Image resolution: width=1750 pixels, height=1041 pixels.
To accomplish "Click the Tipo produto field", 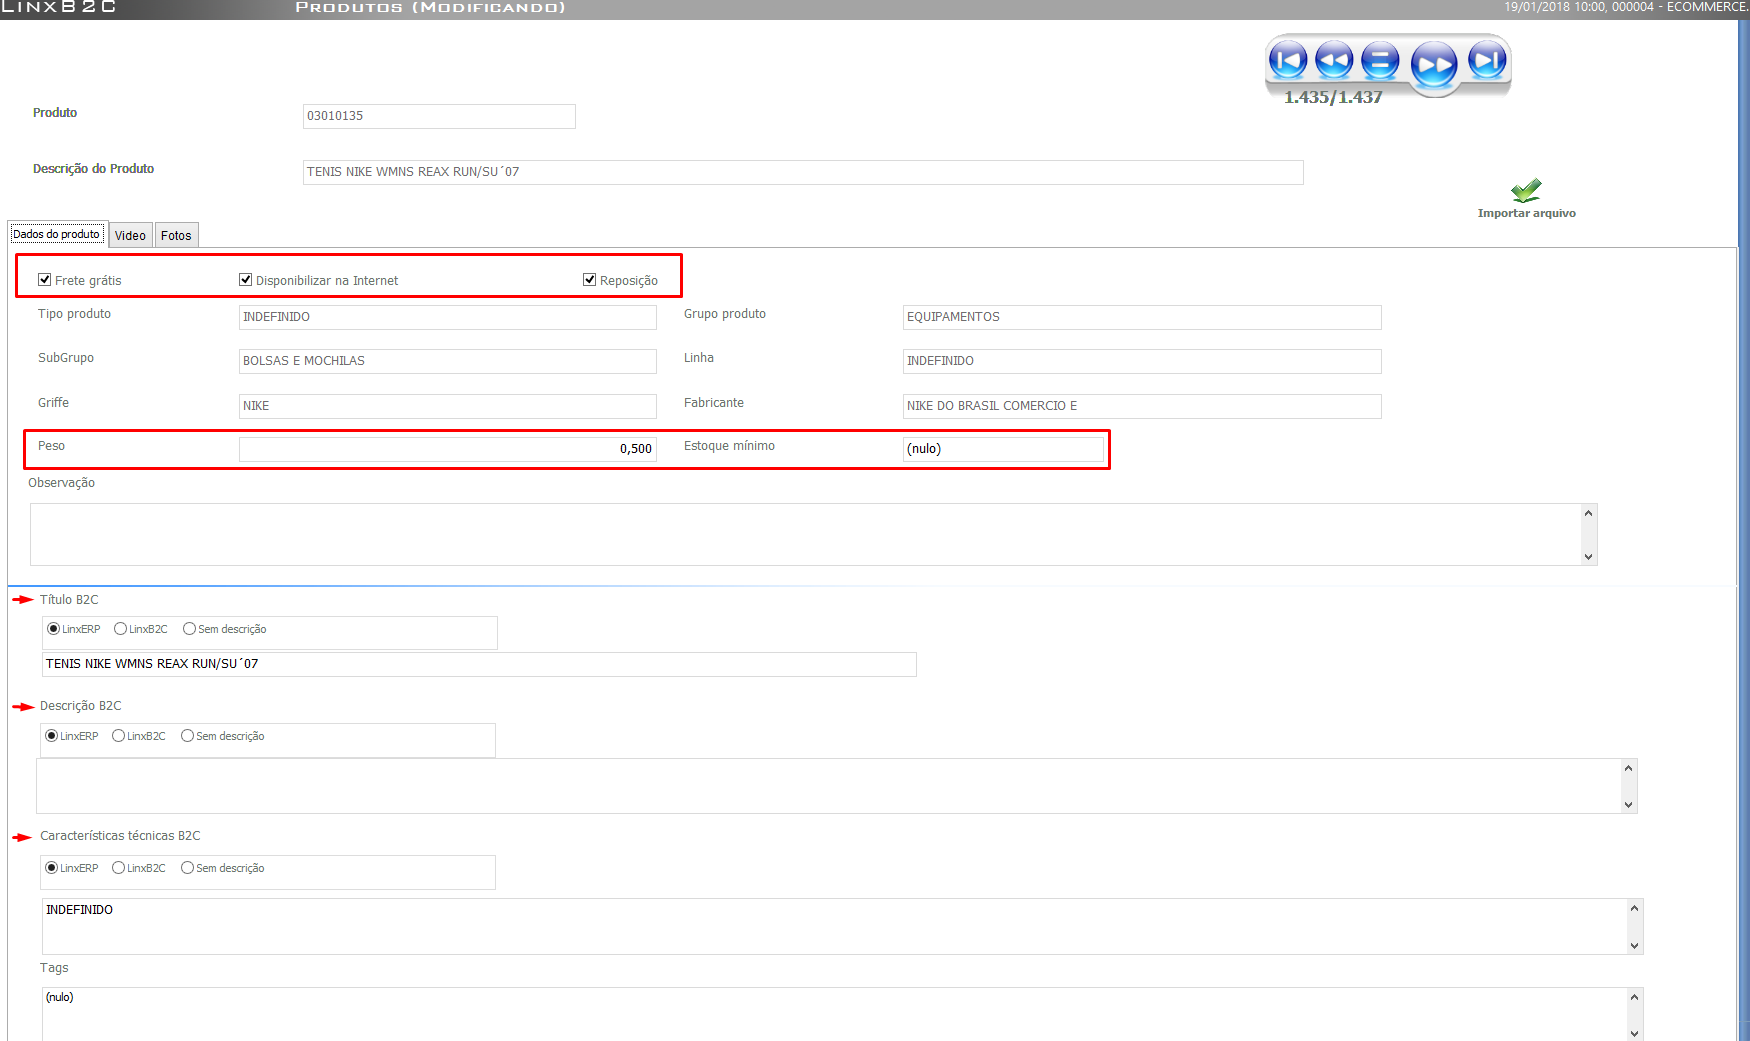I will tap(448, 317).
